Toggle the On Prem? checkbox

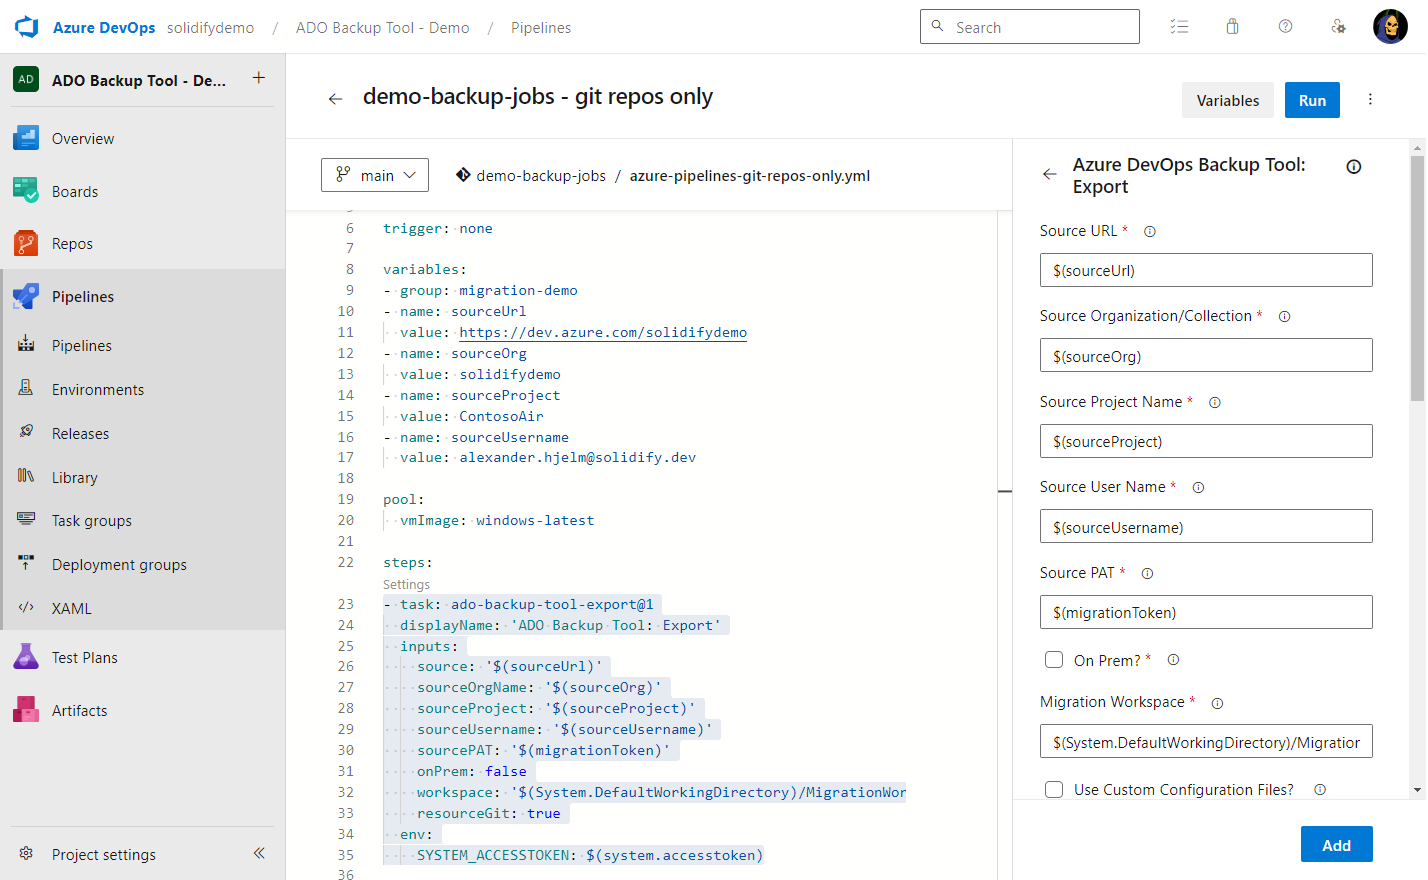1054,659
